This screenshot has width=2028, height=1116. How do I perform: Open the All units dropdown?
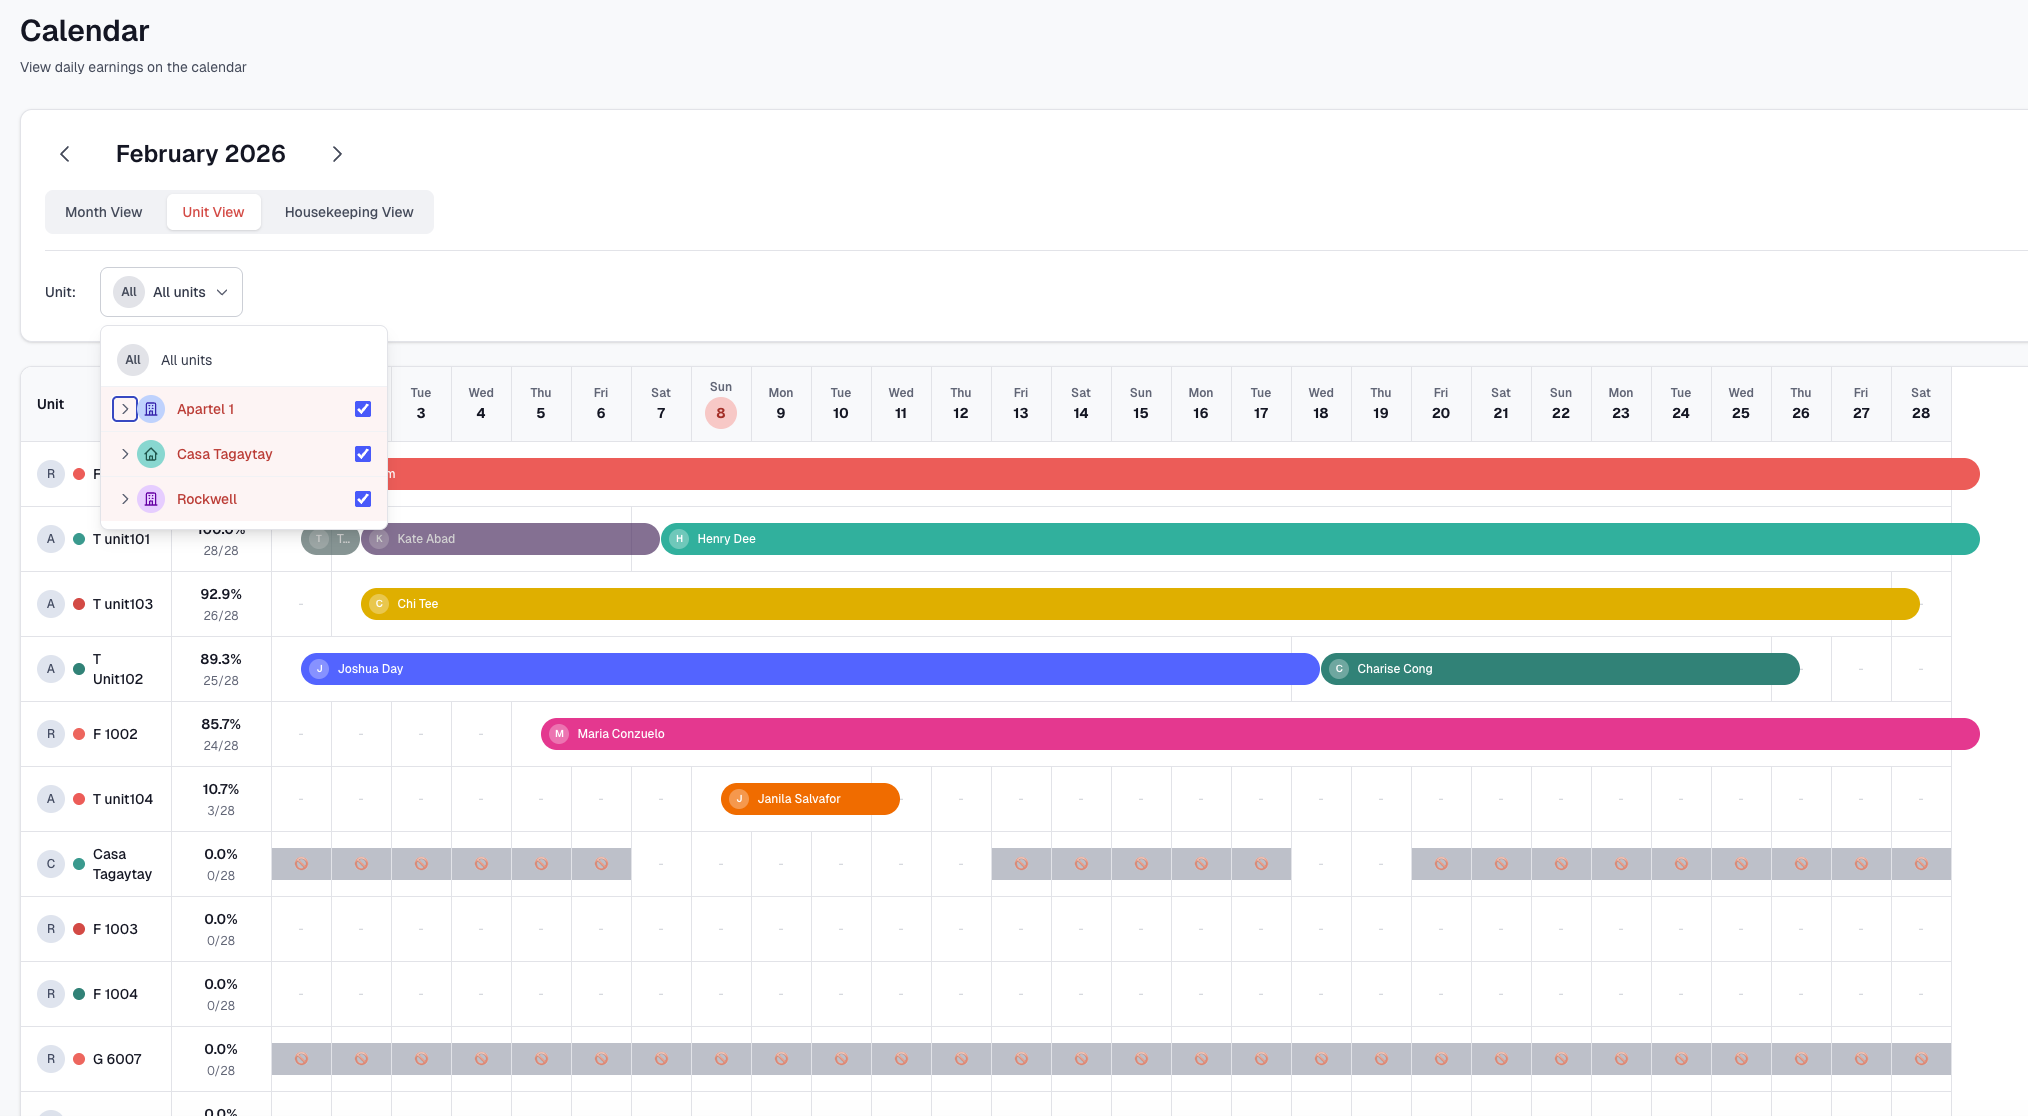coord(171,291)
